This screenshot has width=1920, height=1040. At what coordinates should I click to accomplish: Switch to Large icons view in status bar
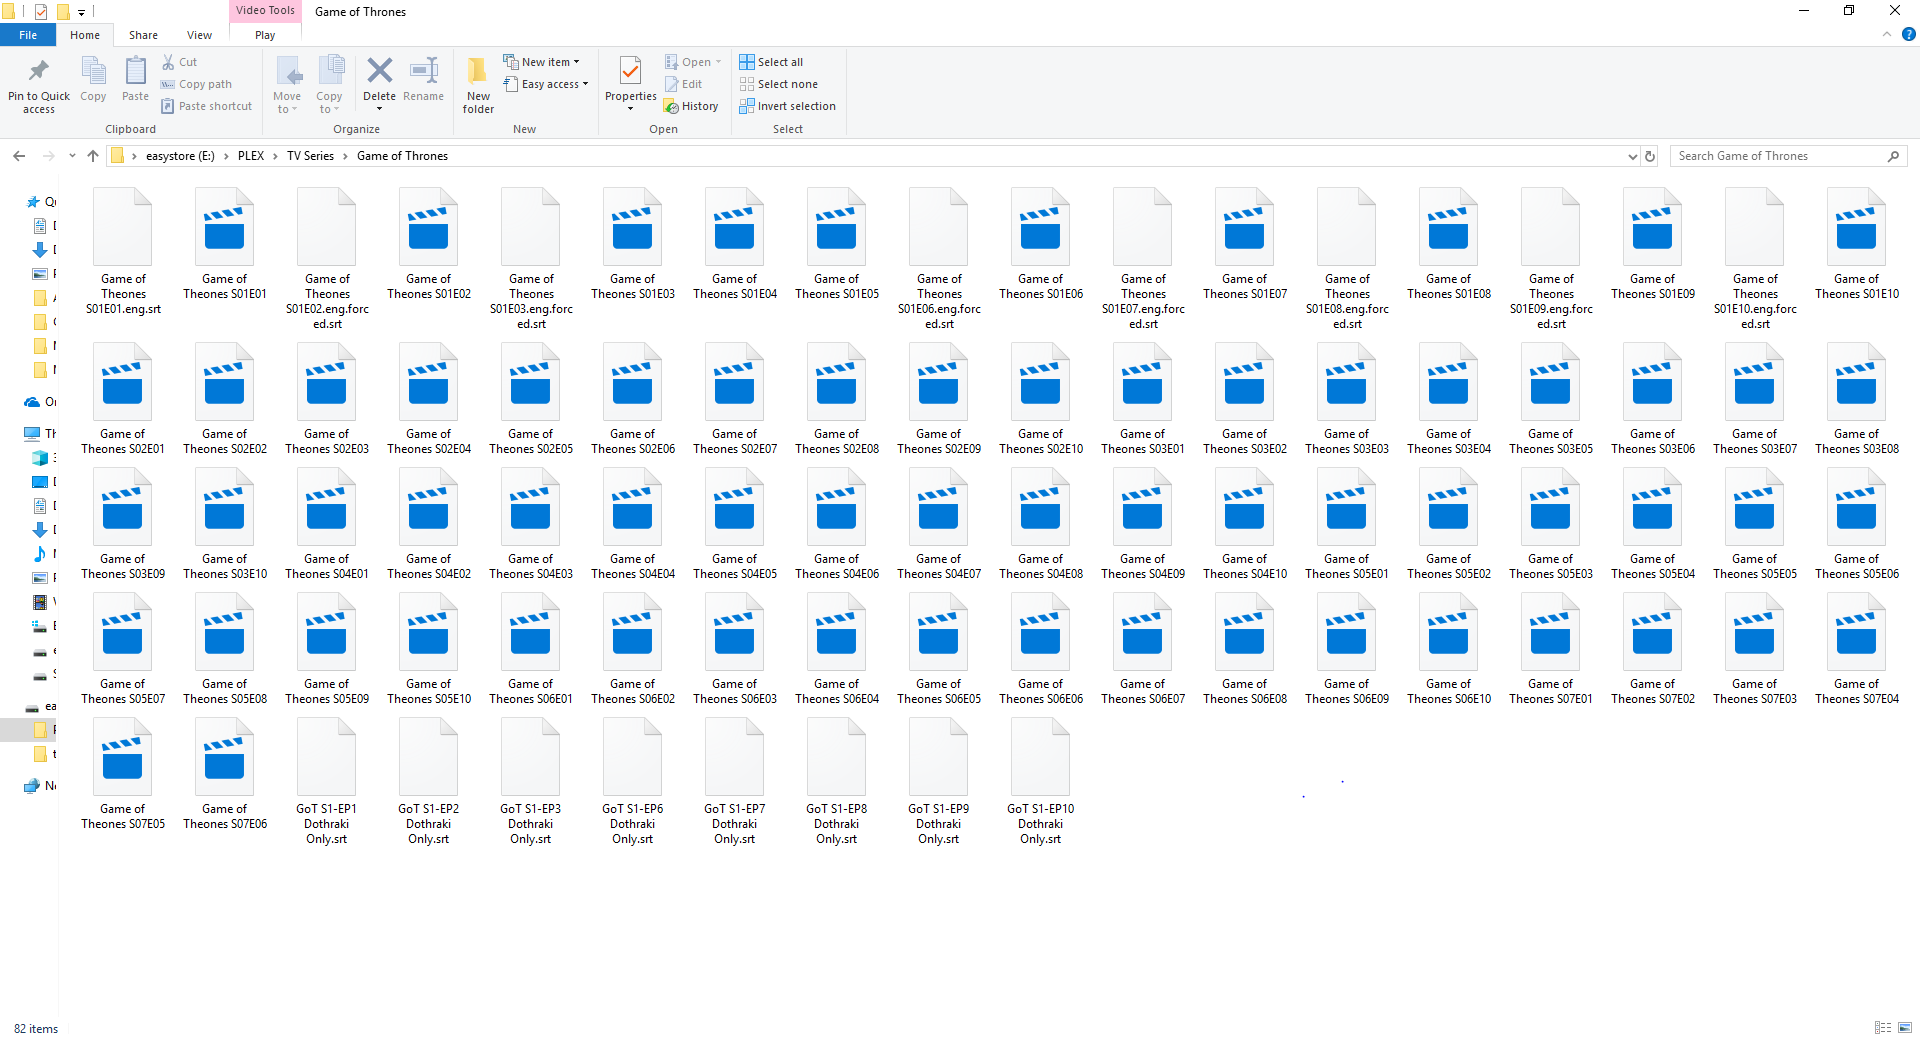(x=1905, y=1028)
